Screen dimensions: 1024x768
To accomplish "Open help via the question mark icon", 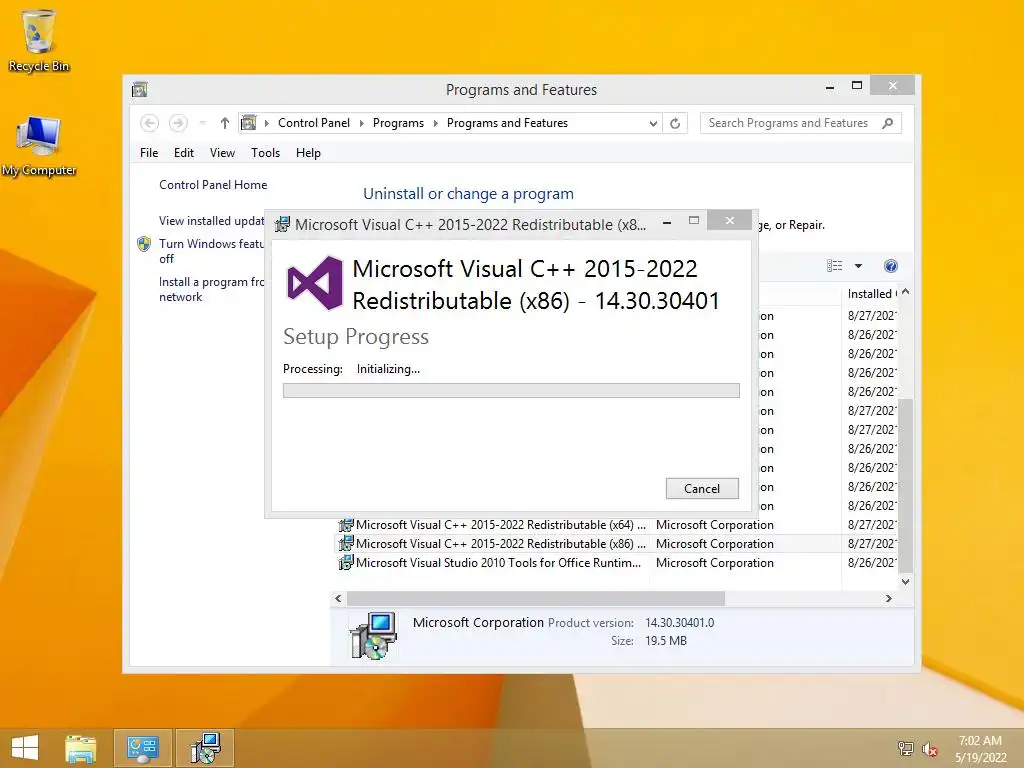I will (x=891, y=266).
